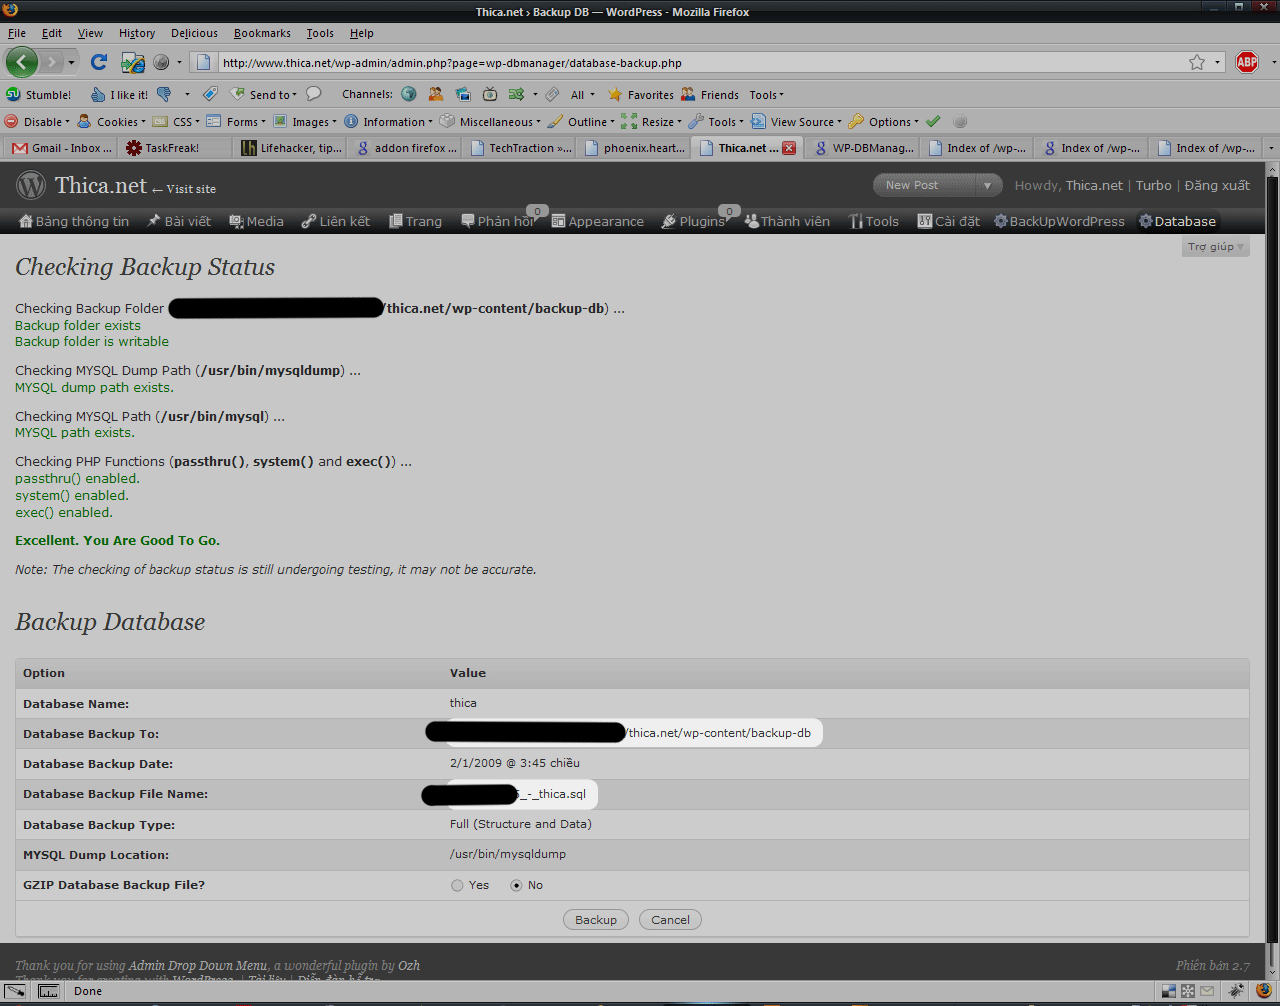Click the 'I like it!' thumbs-up button
The height and width of the screenshot is (1006, 1280).
click(120, 95)
